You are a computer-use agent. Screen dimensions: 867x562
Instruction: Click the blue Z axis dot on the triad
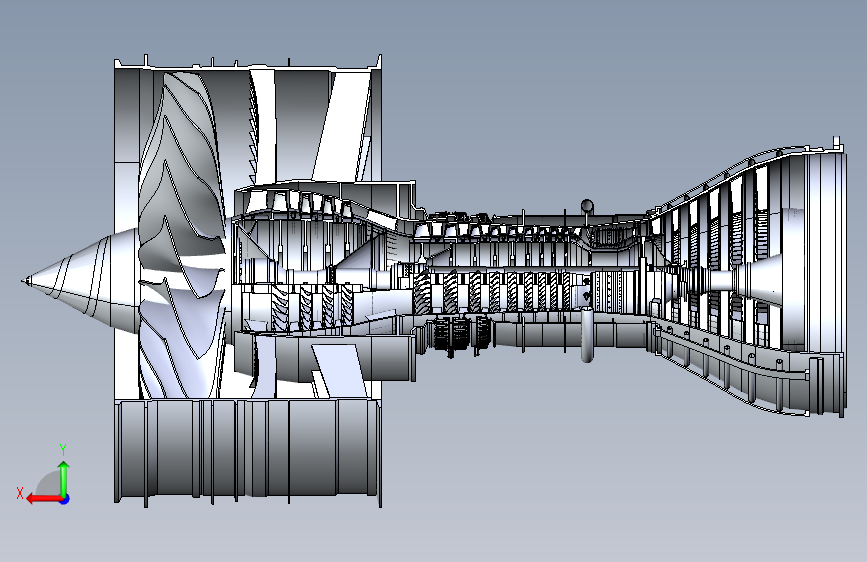tap(65, 499)
